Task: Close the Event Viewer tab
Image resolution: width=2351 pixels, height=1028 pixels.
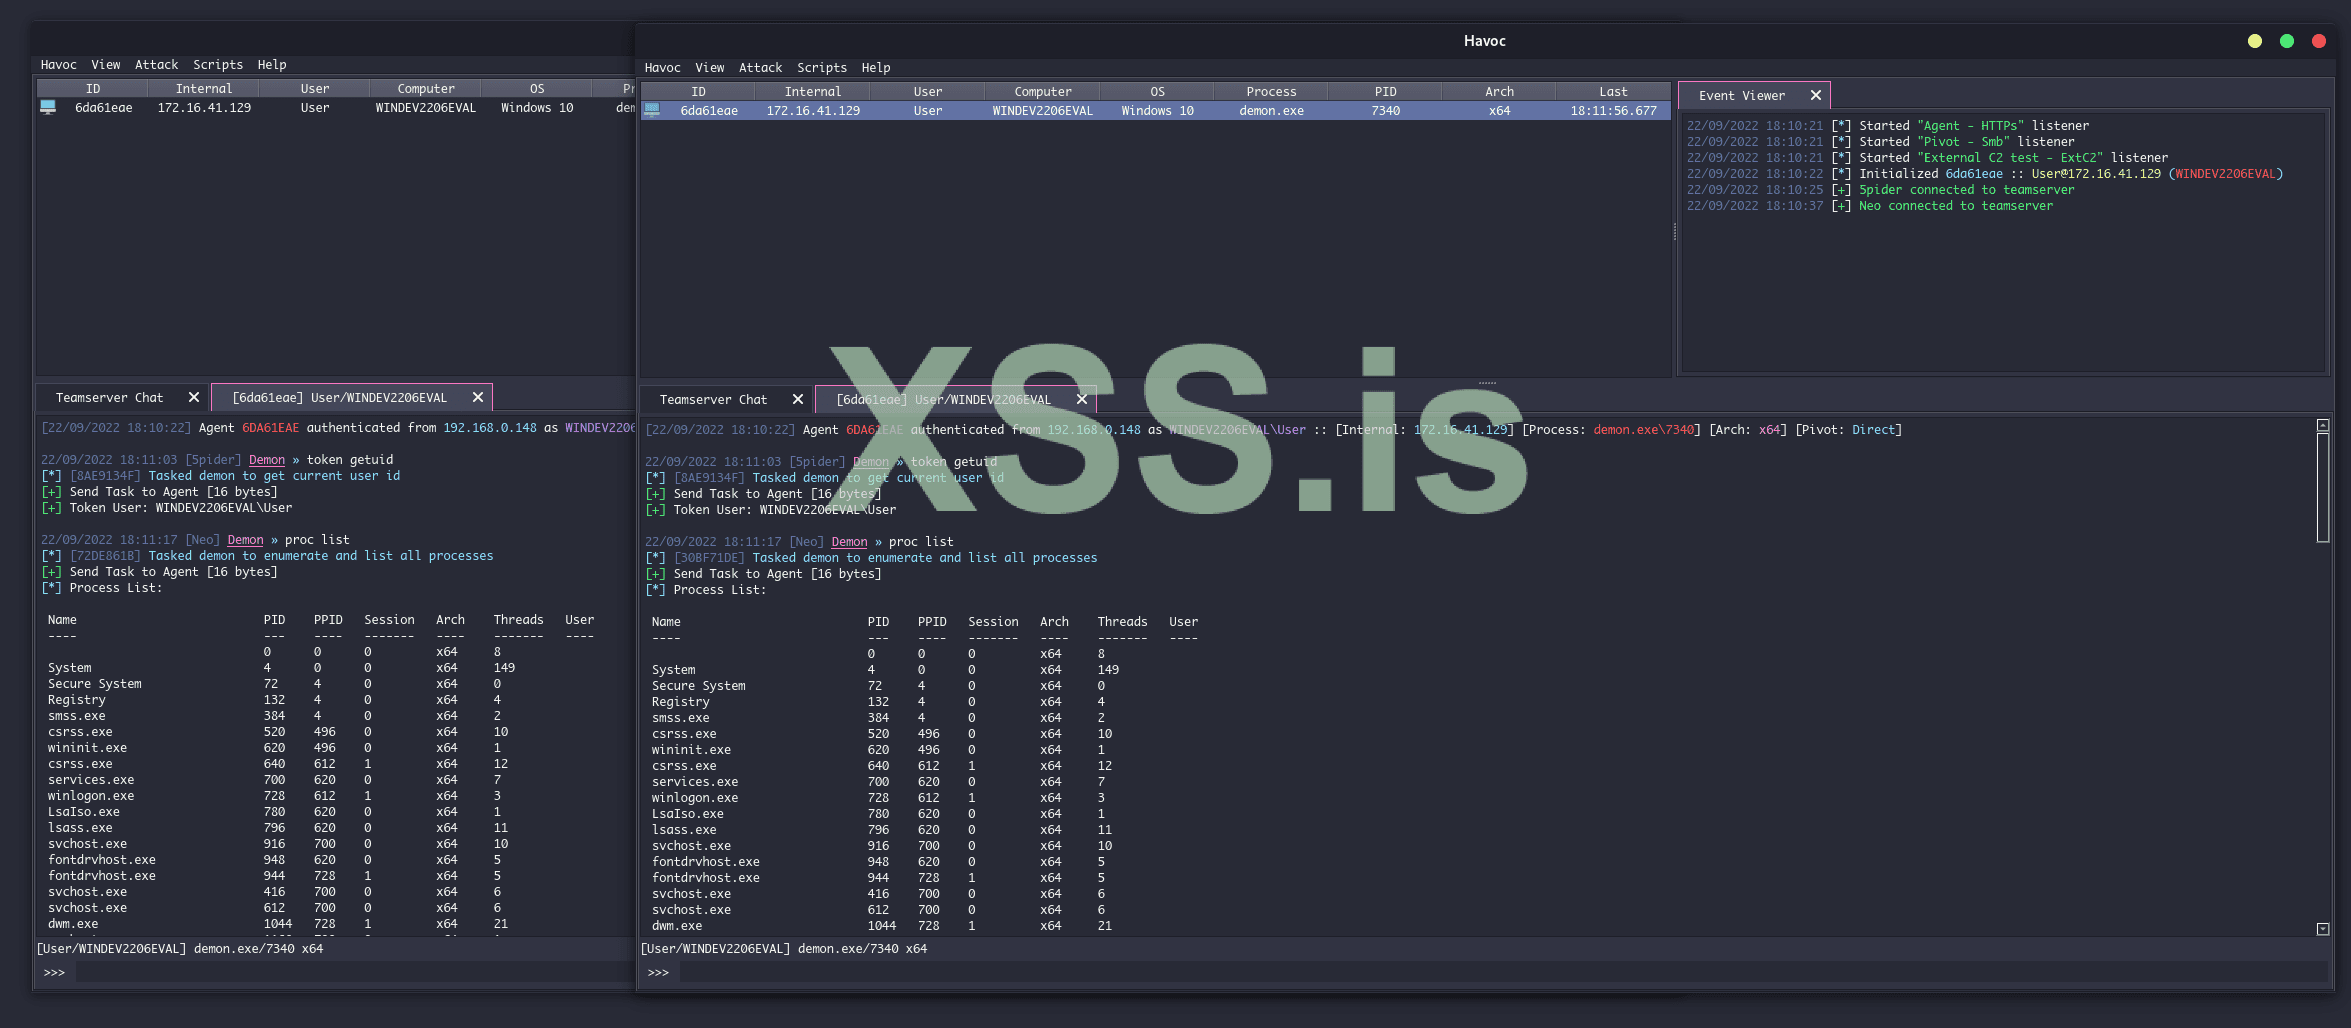Action: pos(1816,96)
